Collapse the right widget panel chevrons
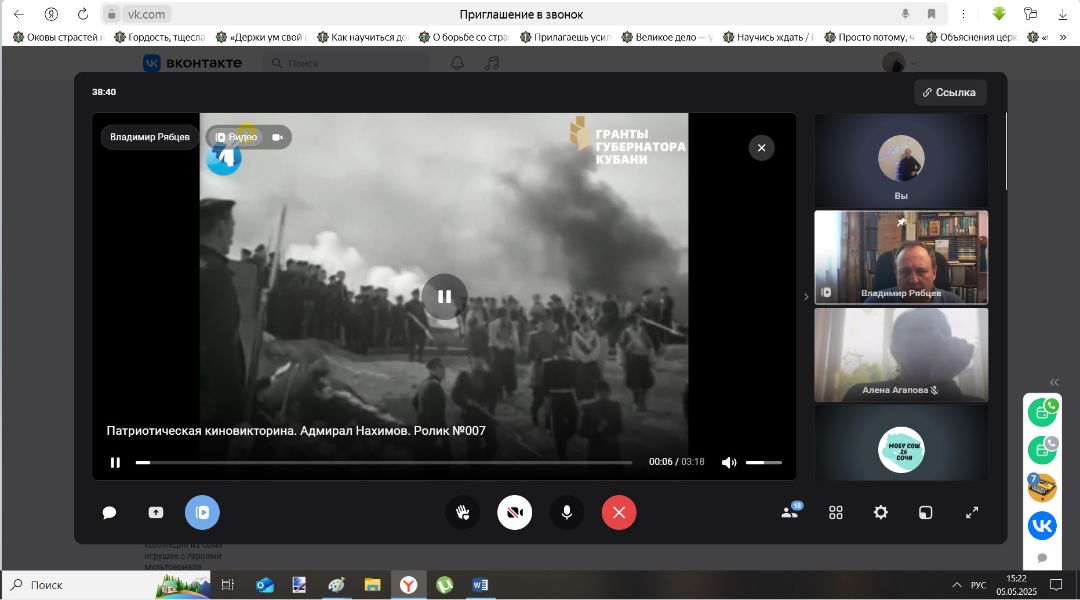Viewport: 1080px width, 600px height. [1054, 382]
